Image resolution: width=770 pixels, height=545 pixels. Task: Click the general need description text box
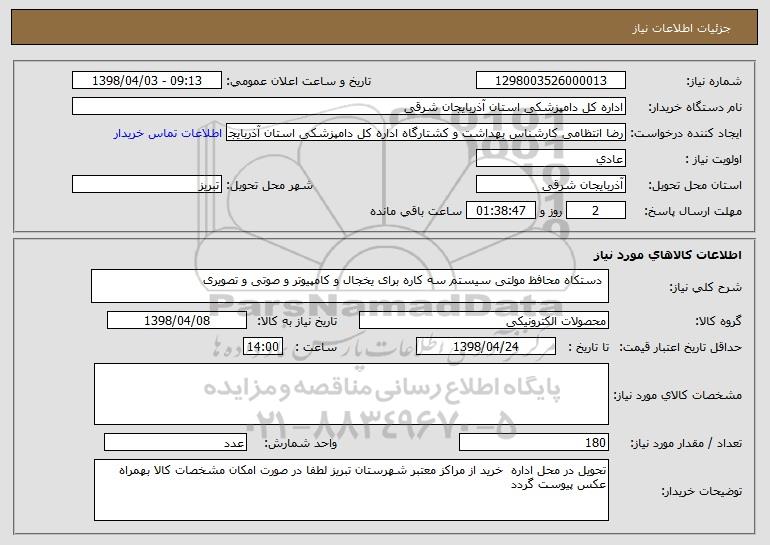[x=350, y=286]
